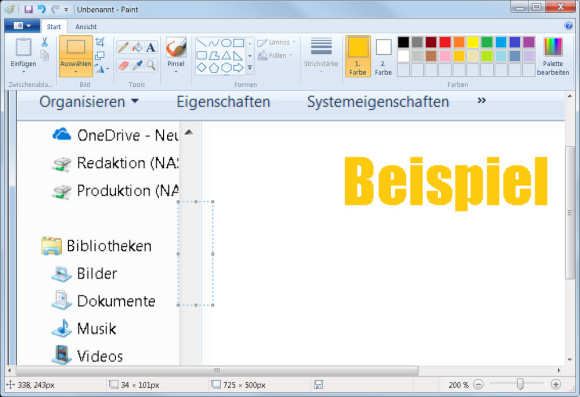Open the blue Paint file menu button
The width and height of the screenshot is (580, 397).
point(22,26)
